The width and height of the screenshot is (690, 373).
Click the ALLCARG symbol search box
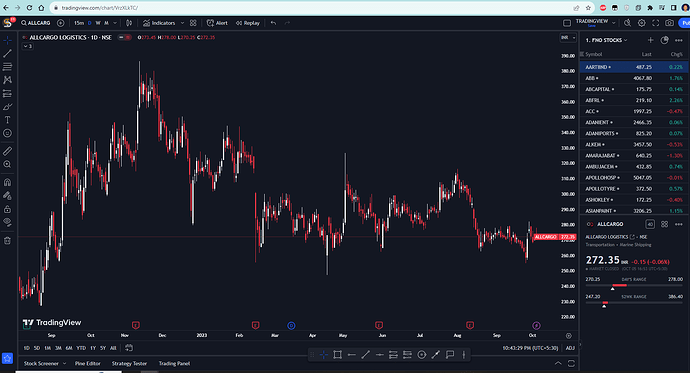36,23
